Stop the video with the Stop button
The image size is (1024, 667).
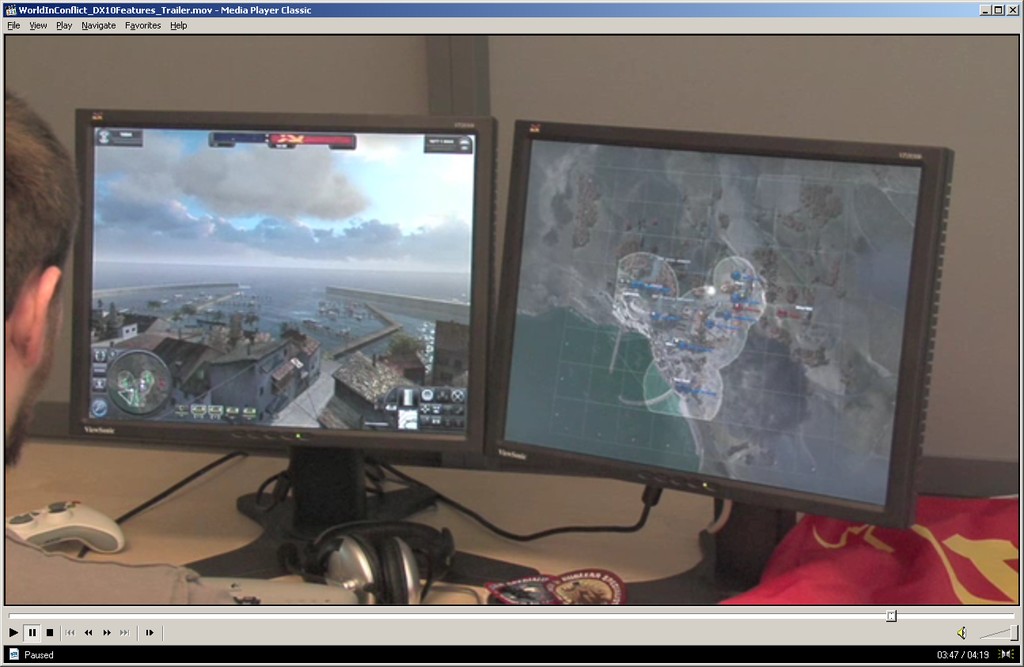point(50,632)
